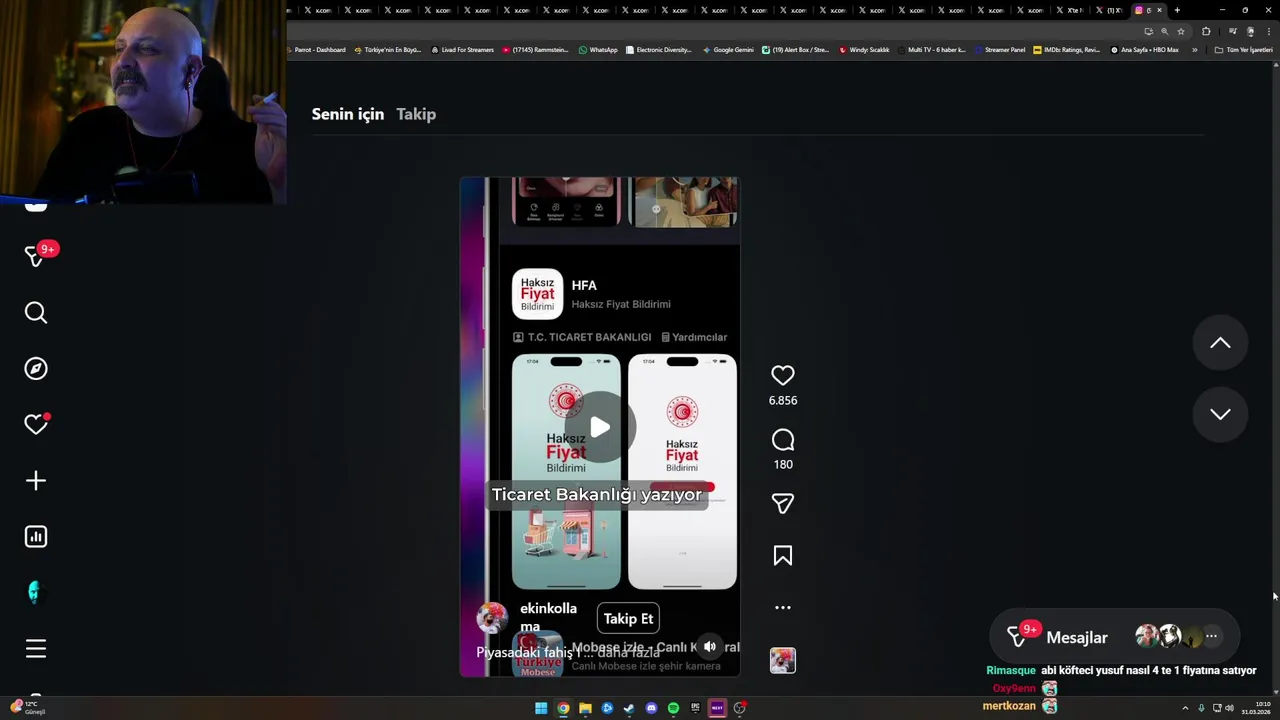Open the Electronic Diversity bookmark
The image size is (1280, 720).
659,50
